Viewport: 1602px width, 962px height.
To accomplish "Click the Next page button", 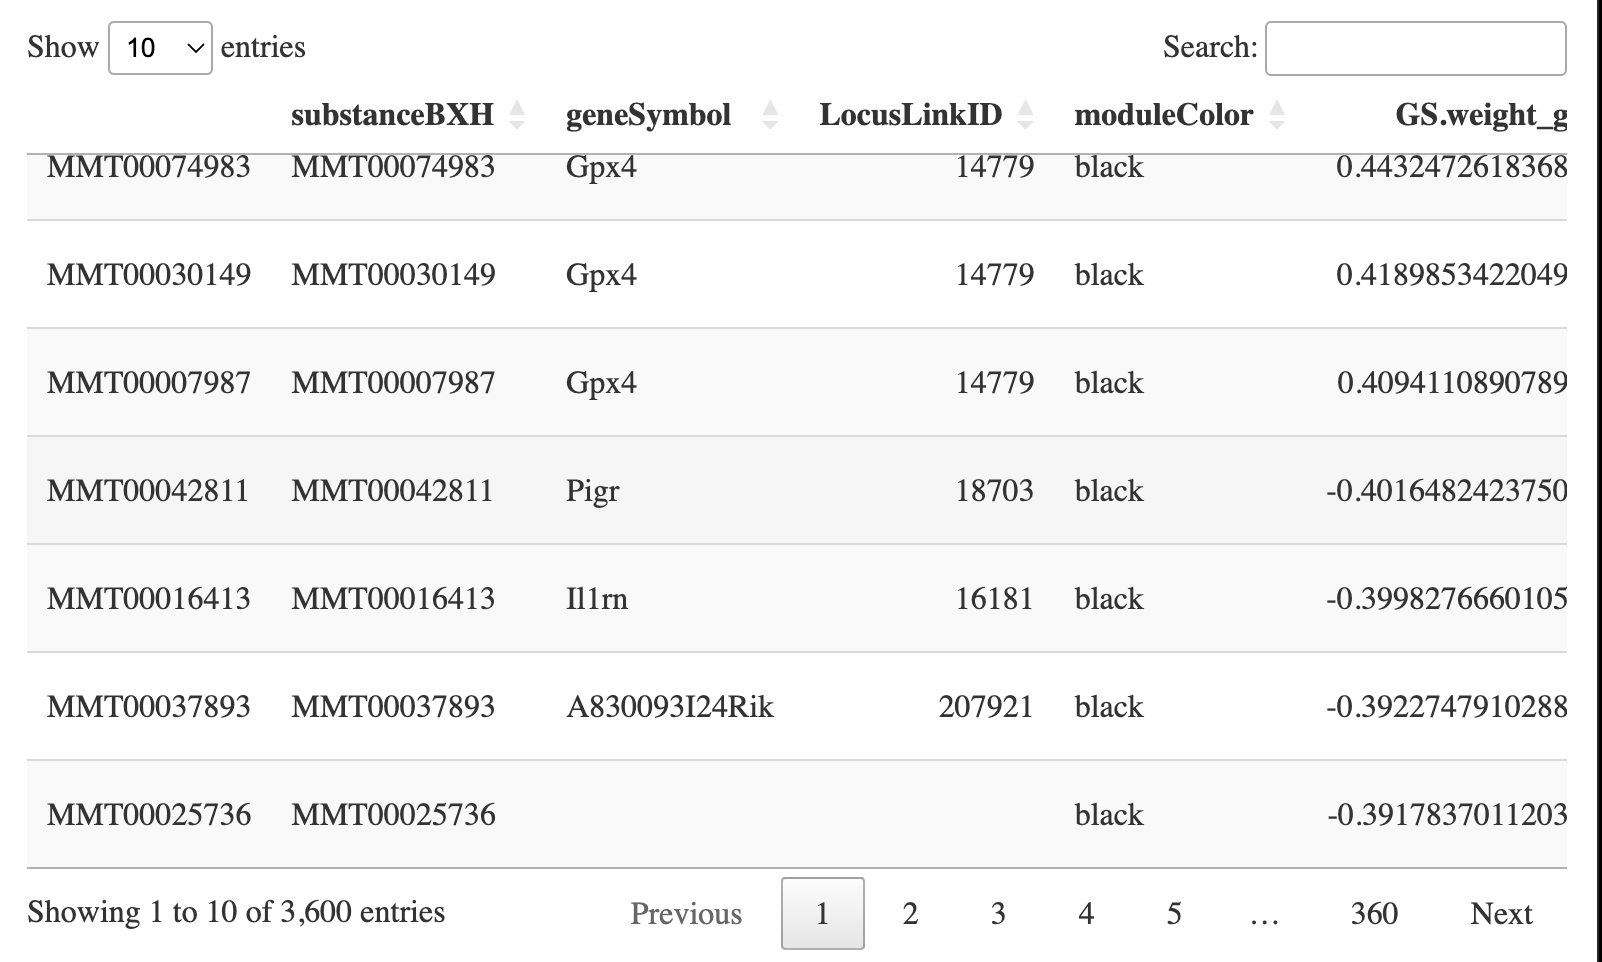I will [x=1501, y=913].
